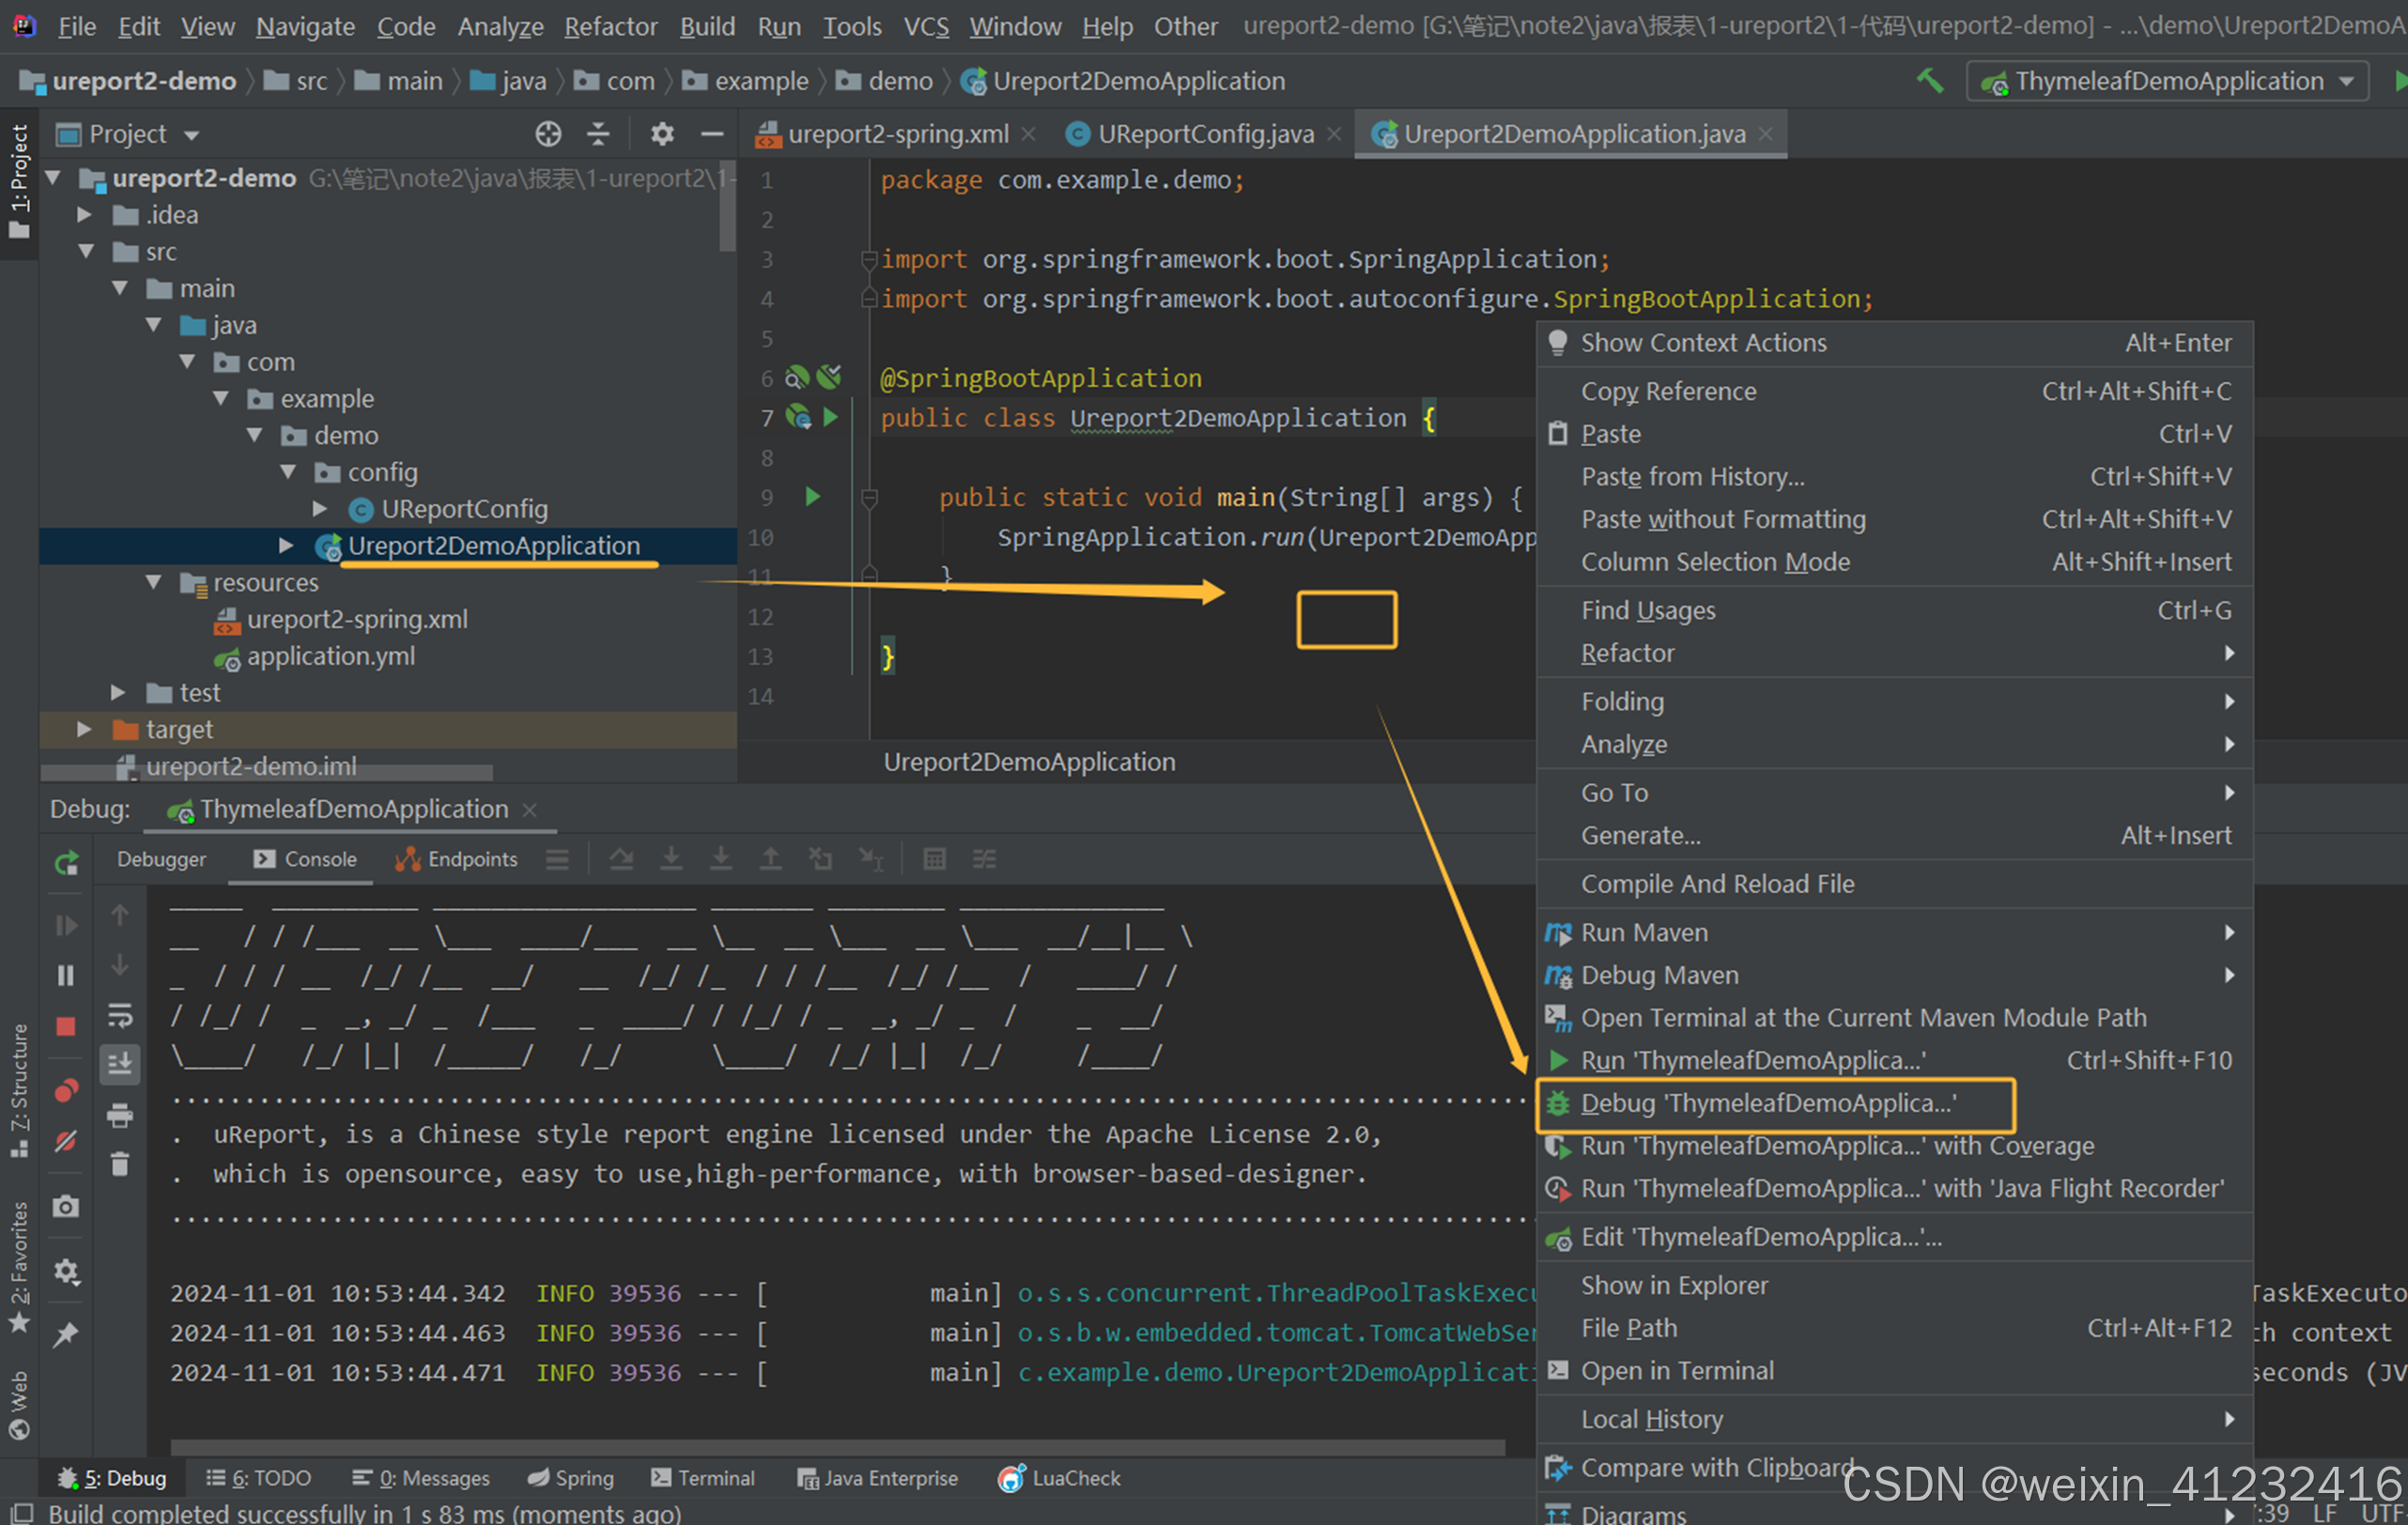Click Locate target icon in Project panel
Screen dimensions: 2408x1525
point(548,134)
